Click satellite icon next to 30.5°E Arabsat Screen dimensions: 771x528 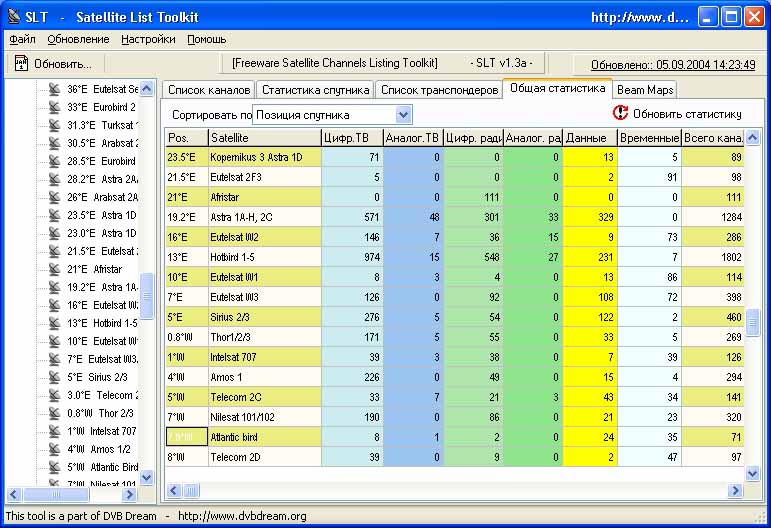point(54,143)
